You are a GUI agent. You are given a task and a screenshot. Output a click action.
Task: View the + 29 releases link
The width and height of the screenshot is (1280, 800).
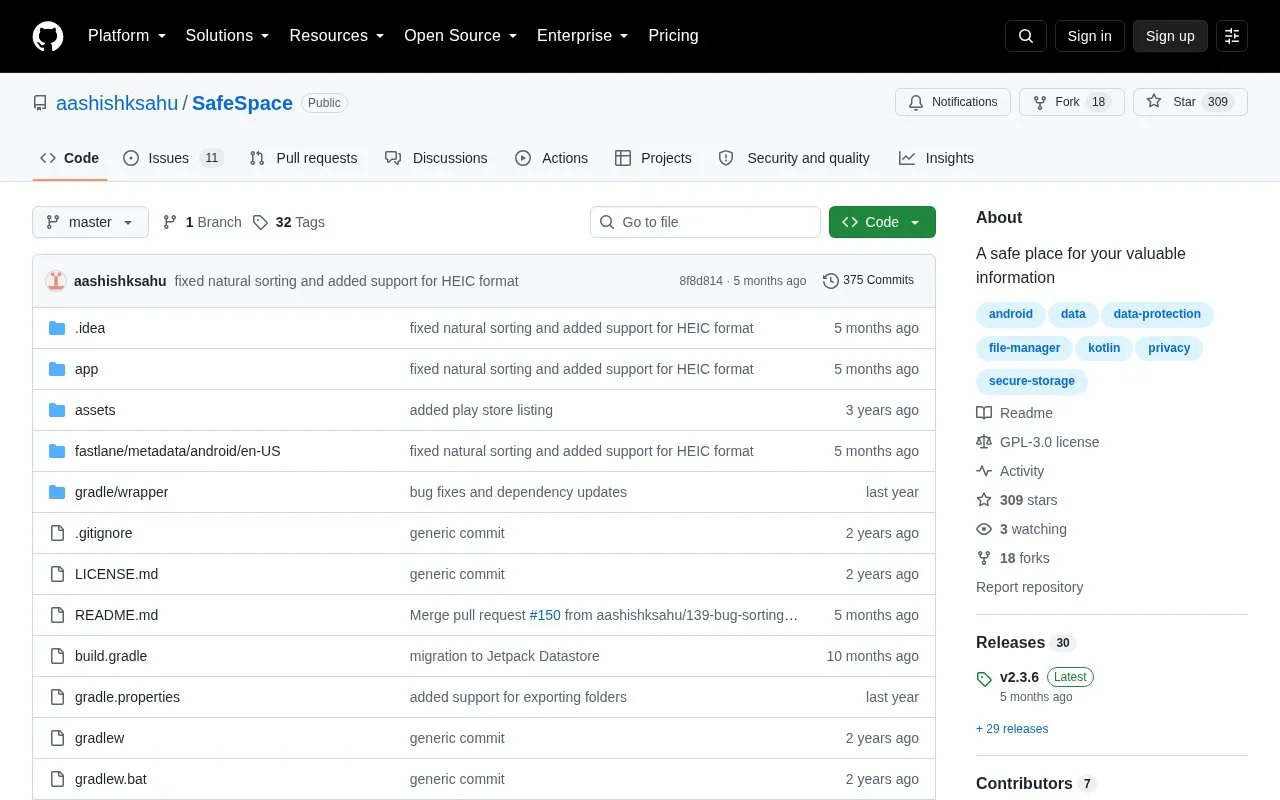pyautogui.click(x=1012, y=729)
